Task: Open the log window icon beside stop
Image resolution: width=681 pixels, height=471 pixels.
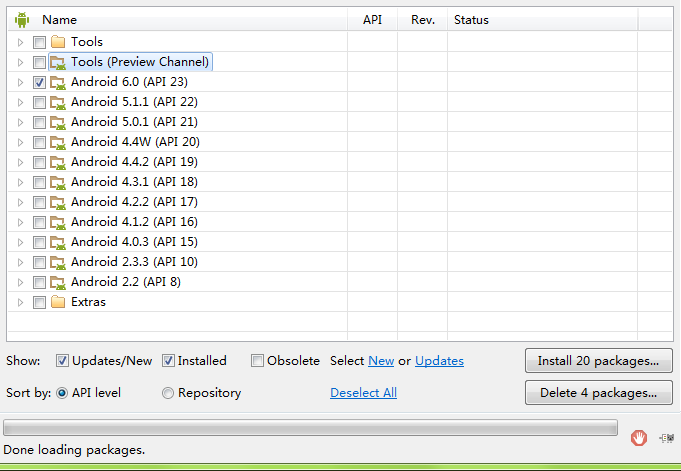Action: click(x=667, y=438)
